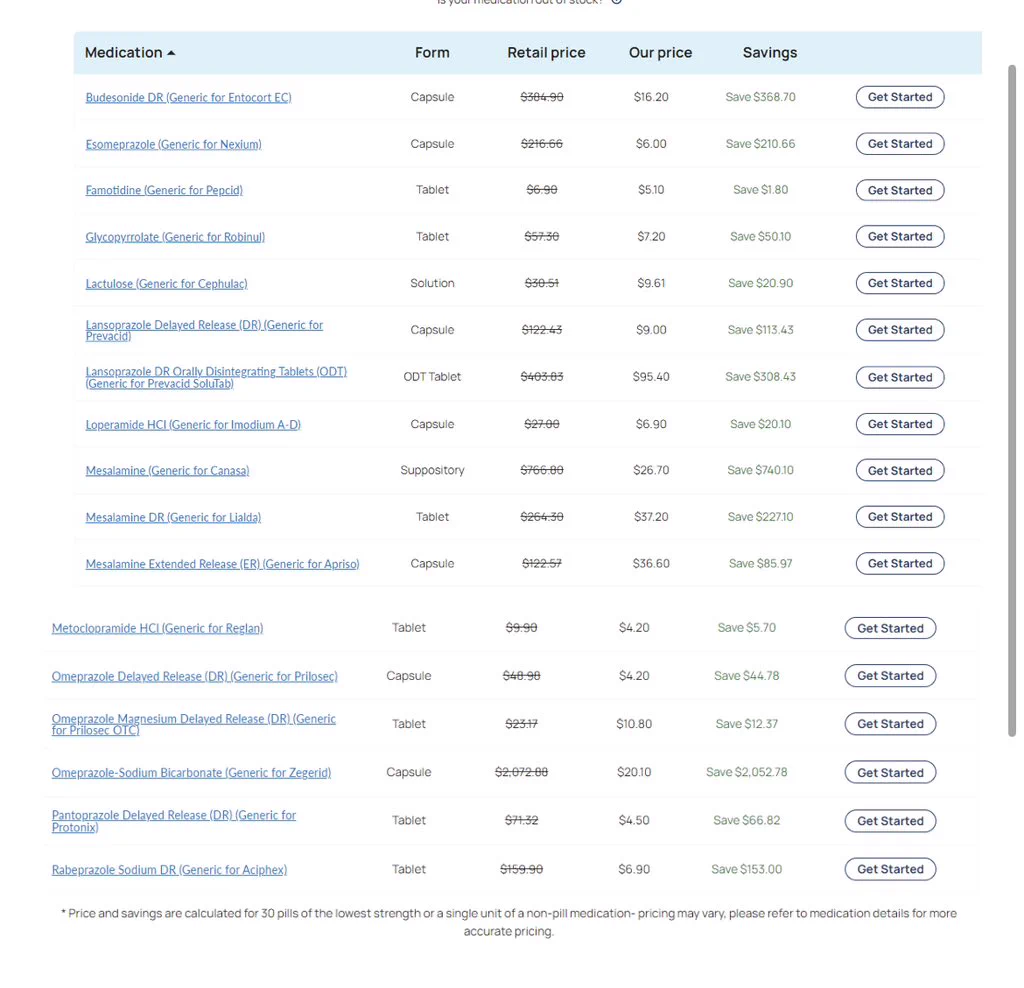Open Metoclopramide HCl (Generic for Reglan) link

click(157, 628)
